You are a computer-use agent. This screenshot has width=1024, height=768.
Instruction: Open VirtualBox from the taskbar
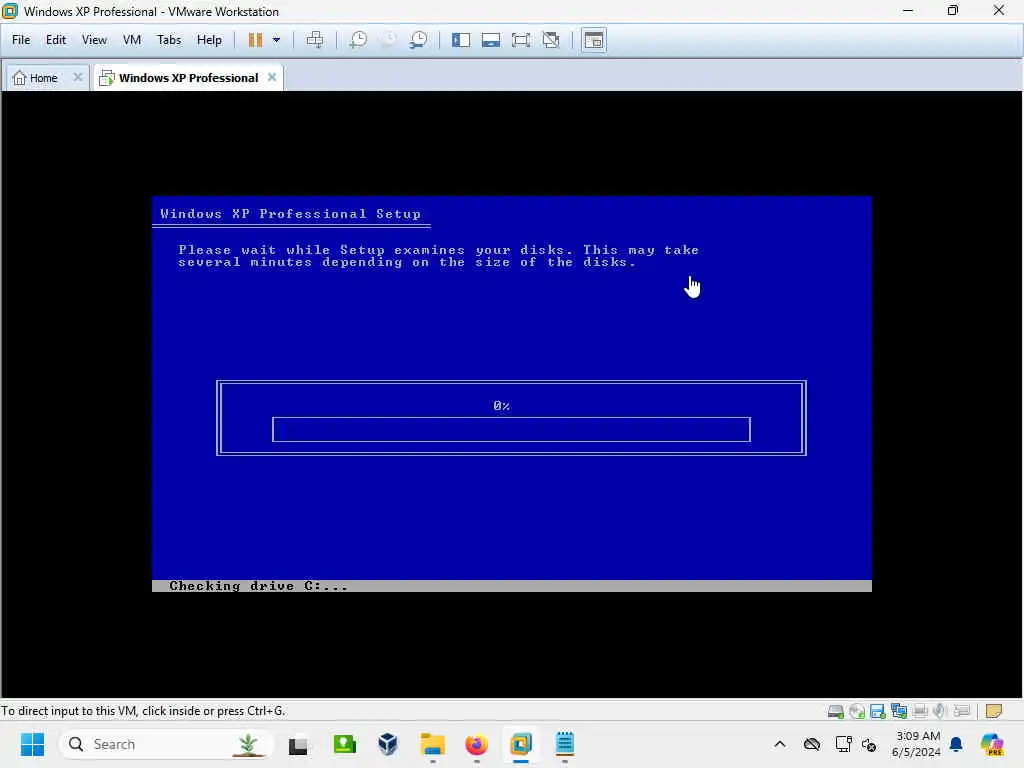pyautogui.click(x=388, y=744)
